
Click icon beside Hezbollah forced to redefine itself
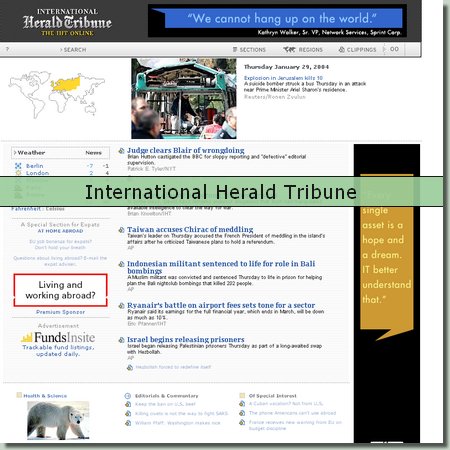click(130, 367)
